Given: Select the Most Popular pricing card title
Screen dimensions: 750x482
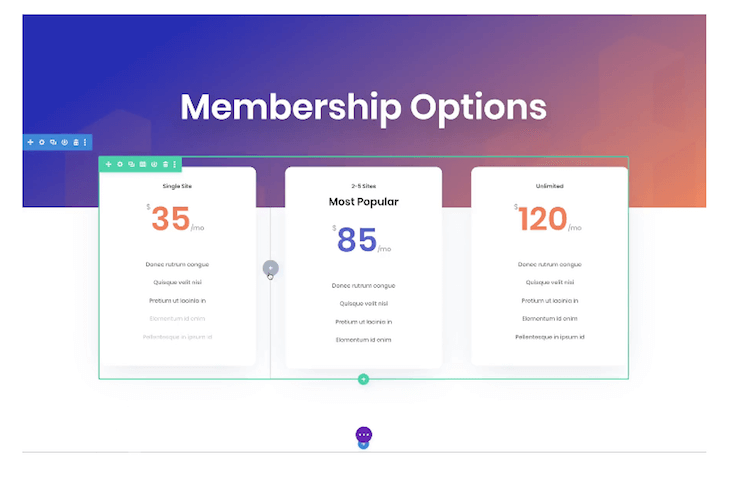Looking at the screenshot, I should coord(364,202).
